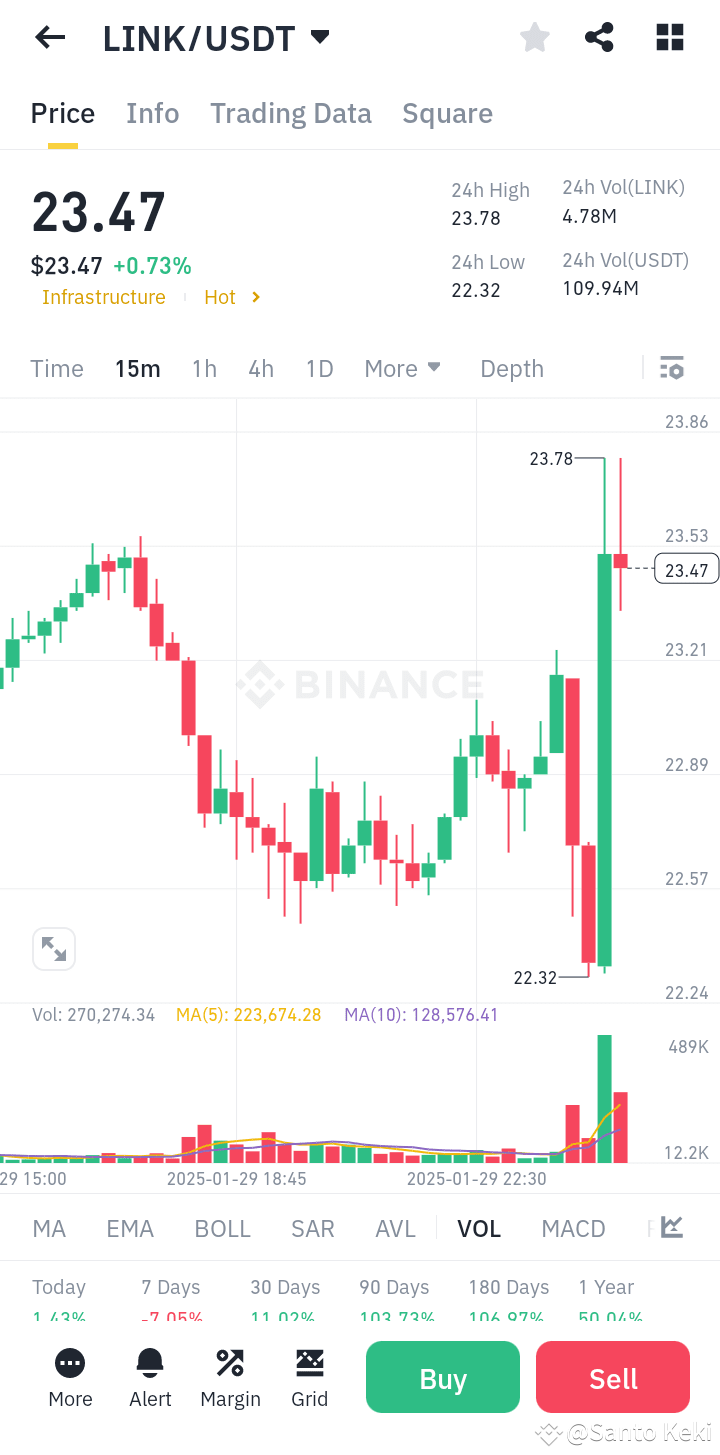Image resolution: width=720 pixels, height=1455 pixels.
Task: Activate the MACD indicator
Action: point(573,1227)
